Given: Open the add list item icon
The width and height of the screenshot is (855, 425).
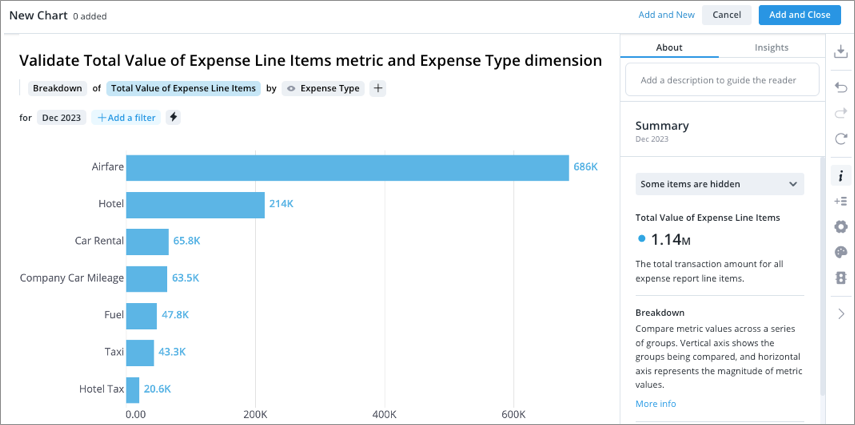Looking at the screenshot, I should (840, 201).
